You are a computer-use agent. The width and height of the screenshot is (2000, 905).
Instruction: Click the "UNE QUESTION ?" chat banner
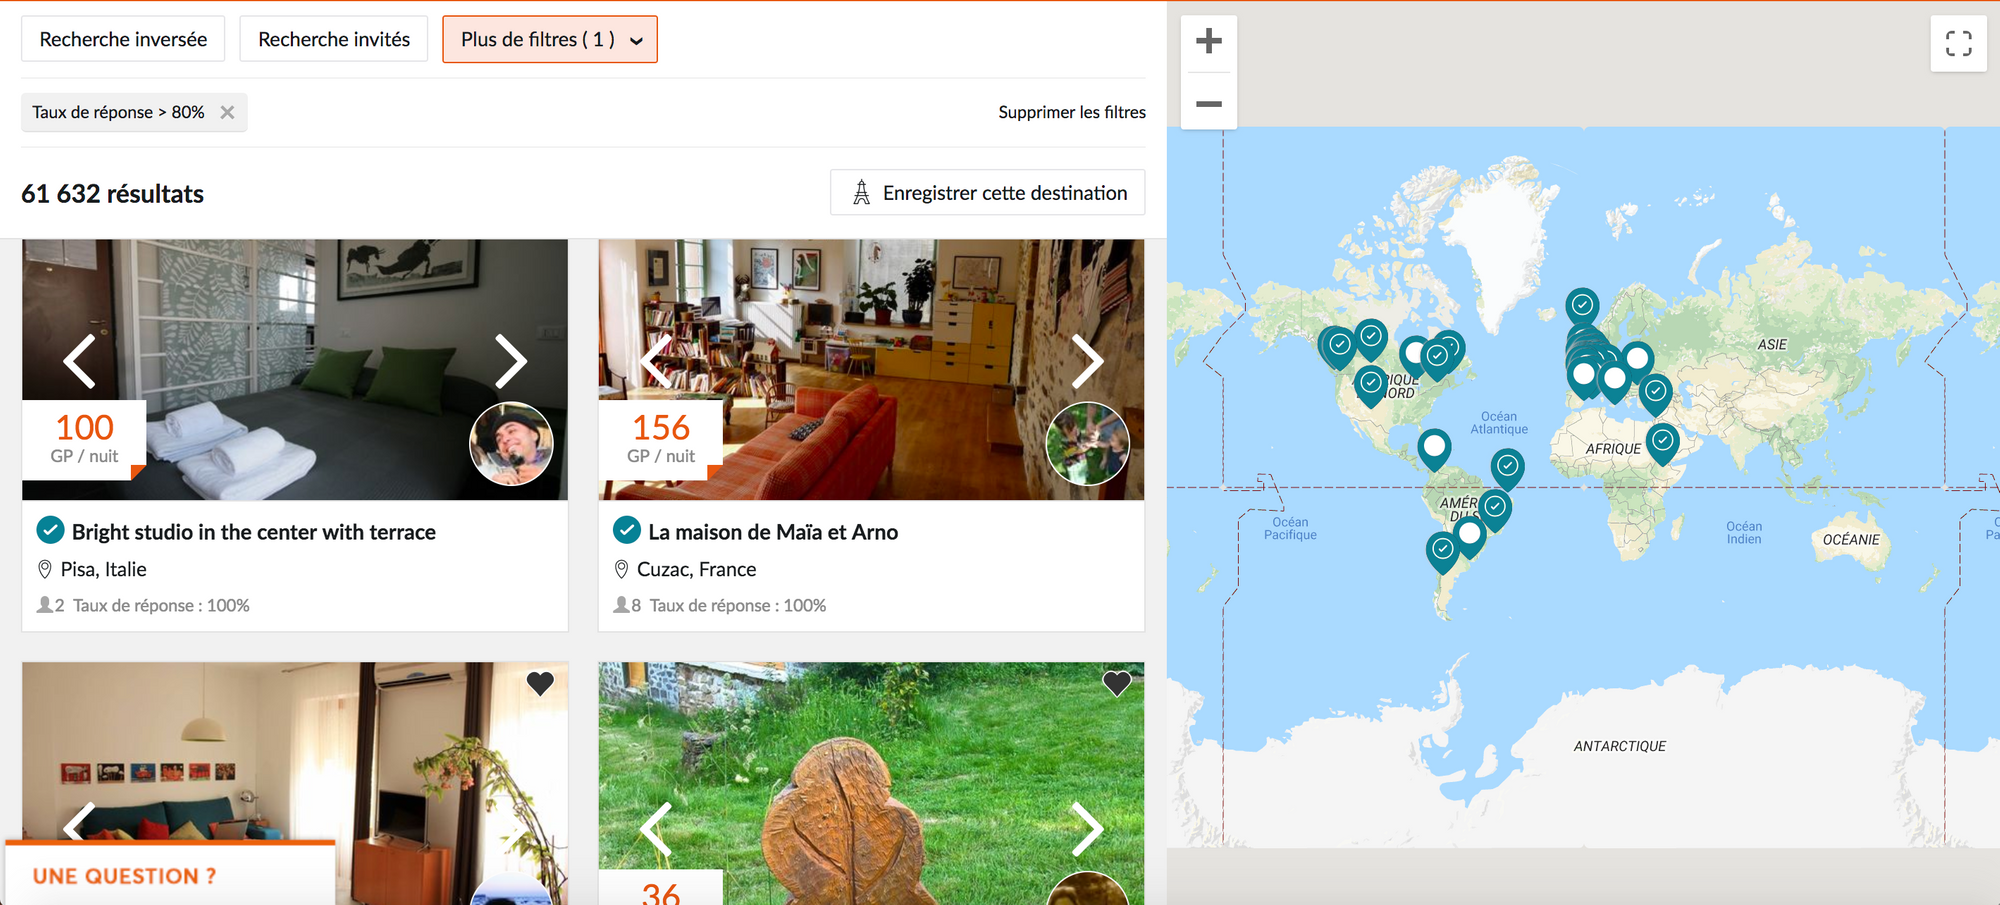point(121,875)
